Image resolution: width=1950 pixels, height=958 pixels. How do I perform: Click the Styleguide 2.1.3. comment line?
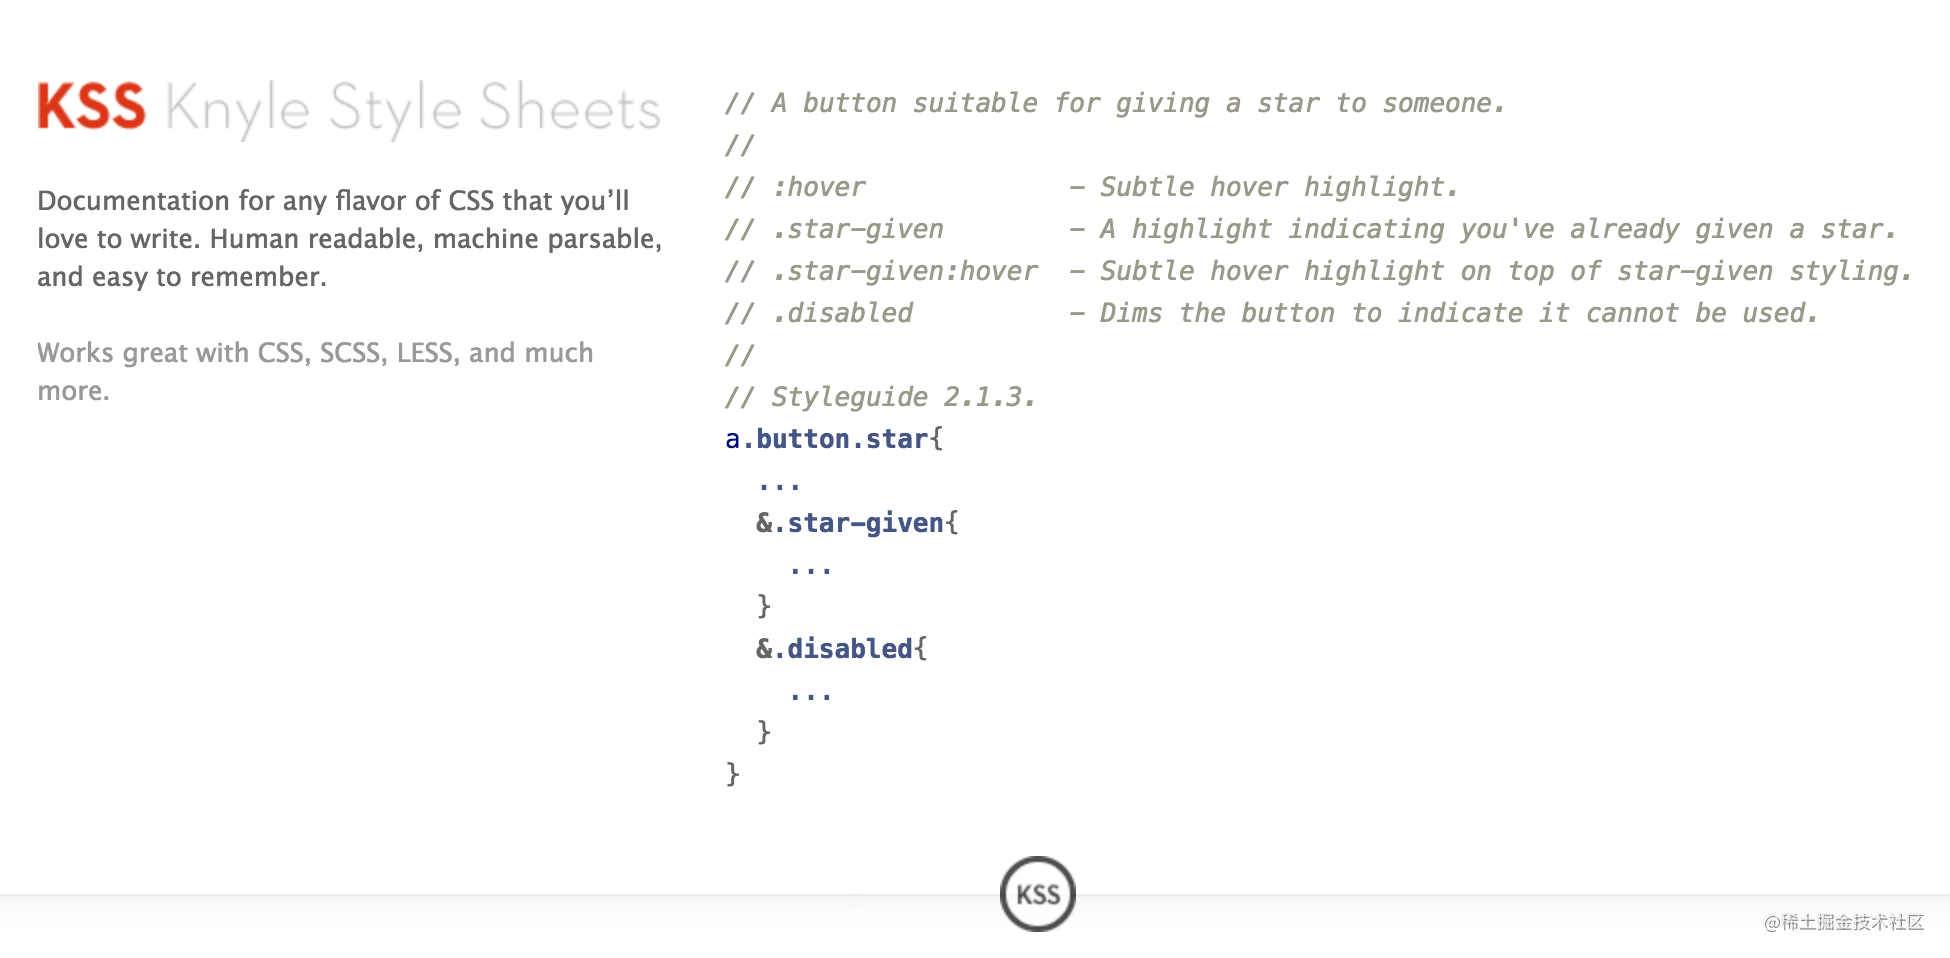(881, 397)
